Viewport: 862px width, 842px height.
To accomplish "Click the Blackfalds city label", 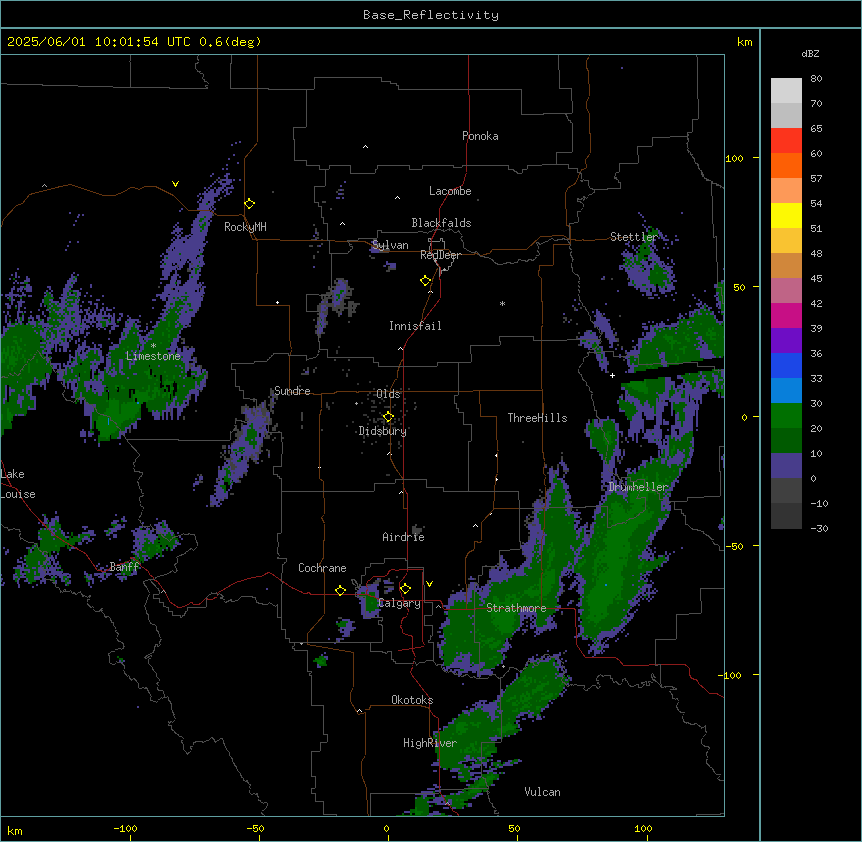I will point(441,223).
